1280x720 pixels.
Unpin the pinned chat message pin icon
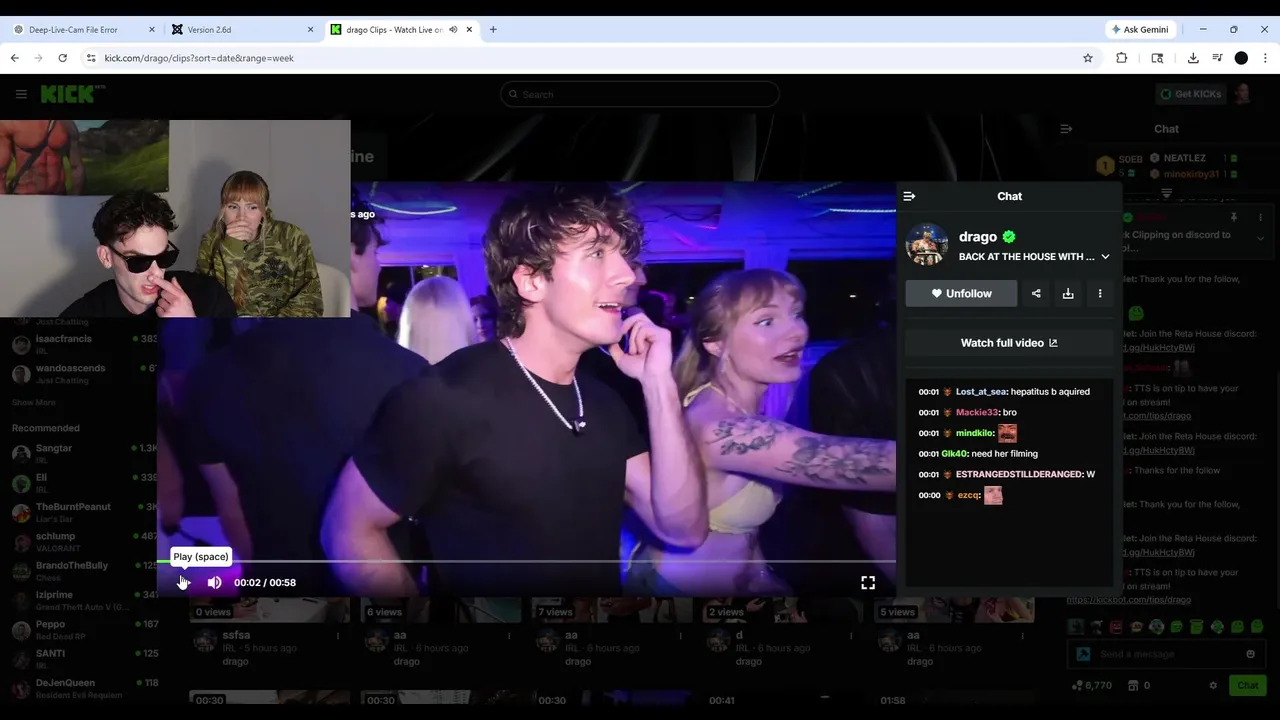[1233, 218]
